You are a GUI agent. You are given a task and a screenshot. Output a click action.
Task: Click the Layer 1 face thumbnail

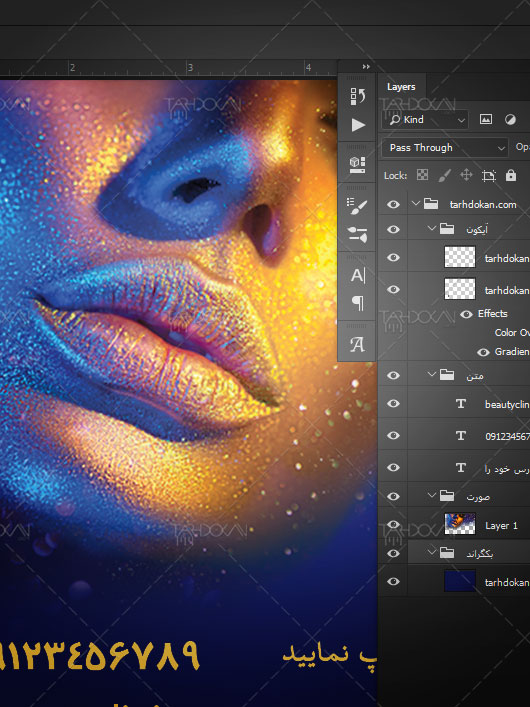[460, 524]
